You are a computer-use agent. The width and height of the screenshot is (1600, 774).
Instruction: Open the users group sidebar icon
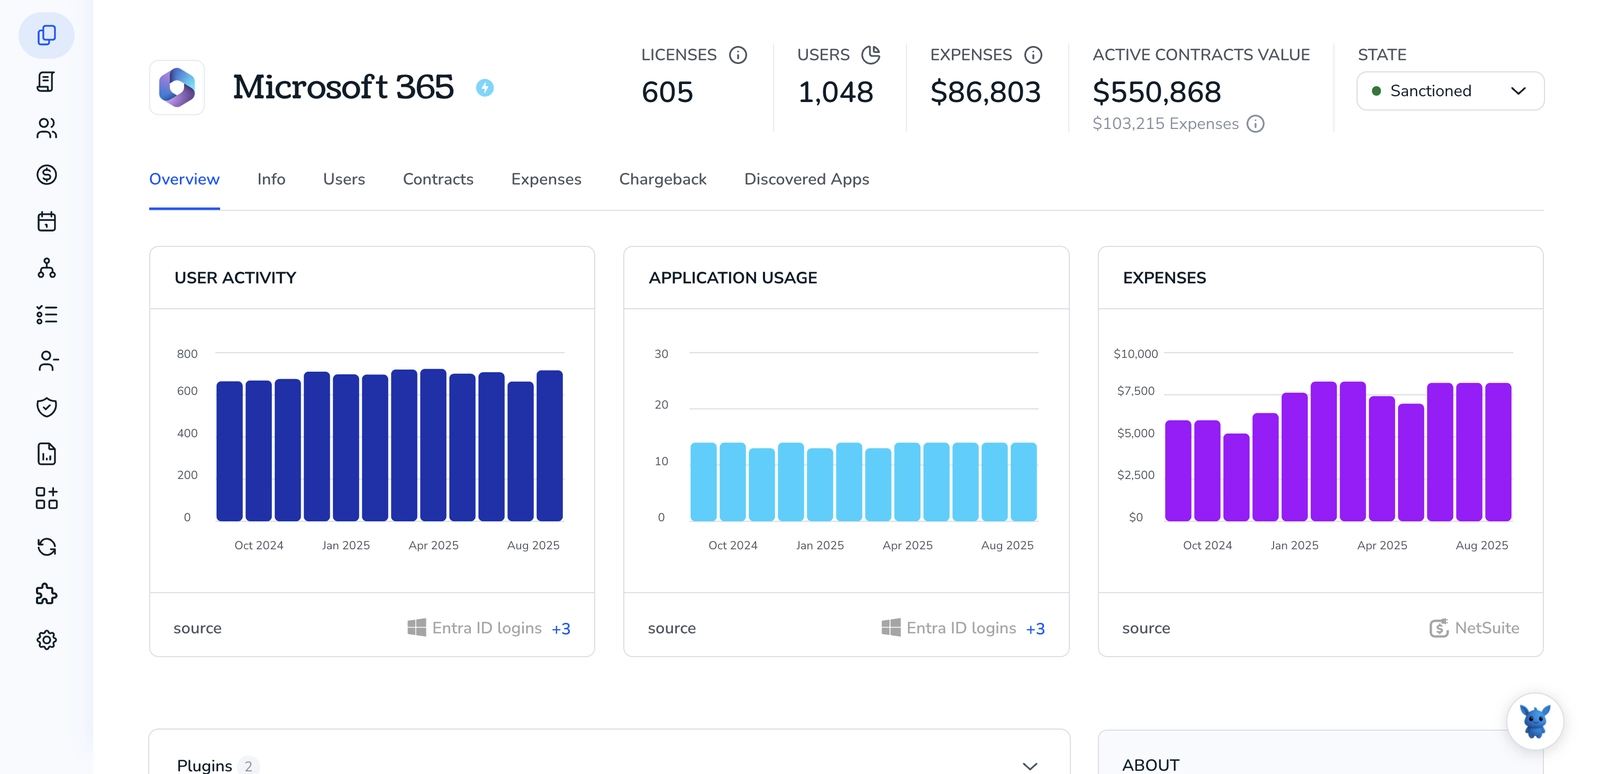[x=46, y=128]
